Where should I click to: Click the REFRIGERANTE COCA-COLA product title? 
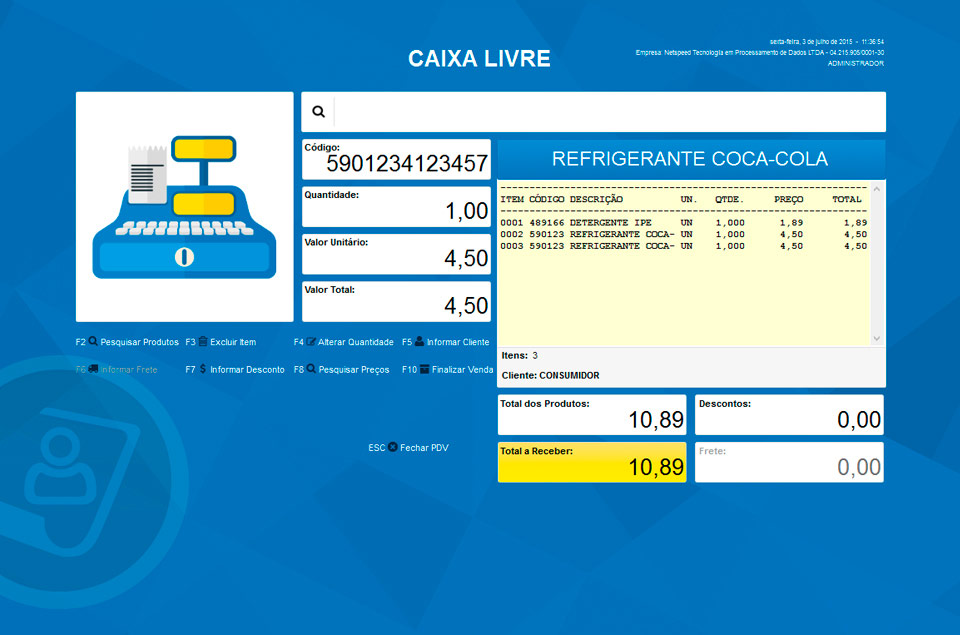690,159
